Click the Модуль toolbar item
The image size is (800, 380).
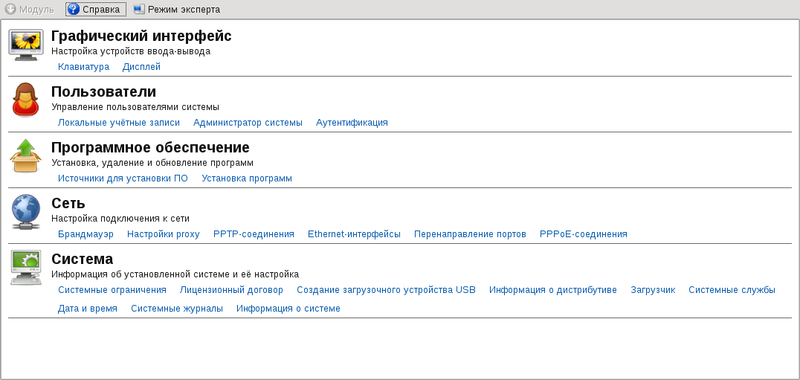pos(29,10)
